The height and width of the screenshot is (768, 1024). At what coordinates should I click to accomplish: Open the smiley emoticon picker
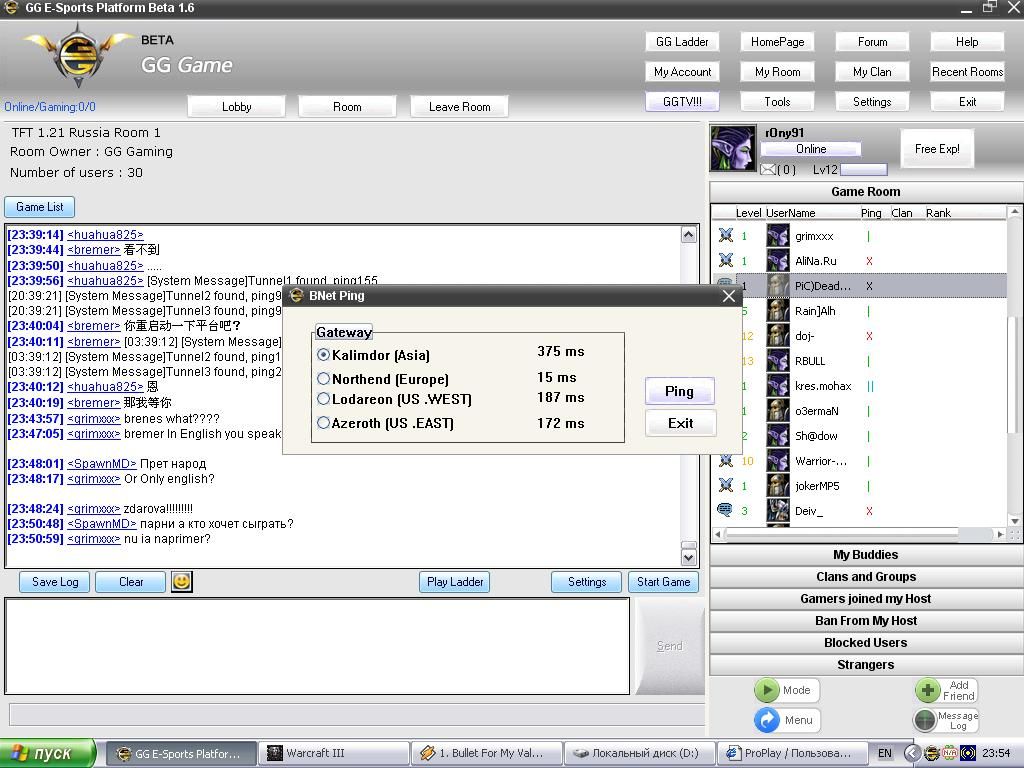[182, 581]
